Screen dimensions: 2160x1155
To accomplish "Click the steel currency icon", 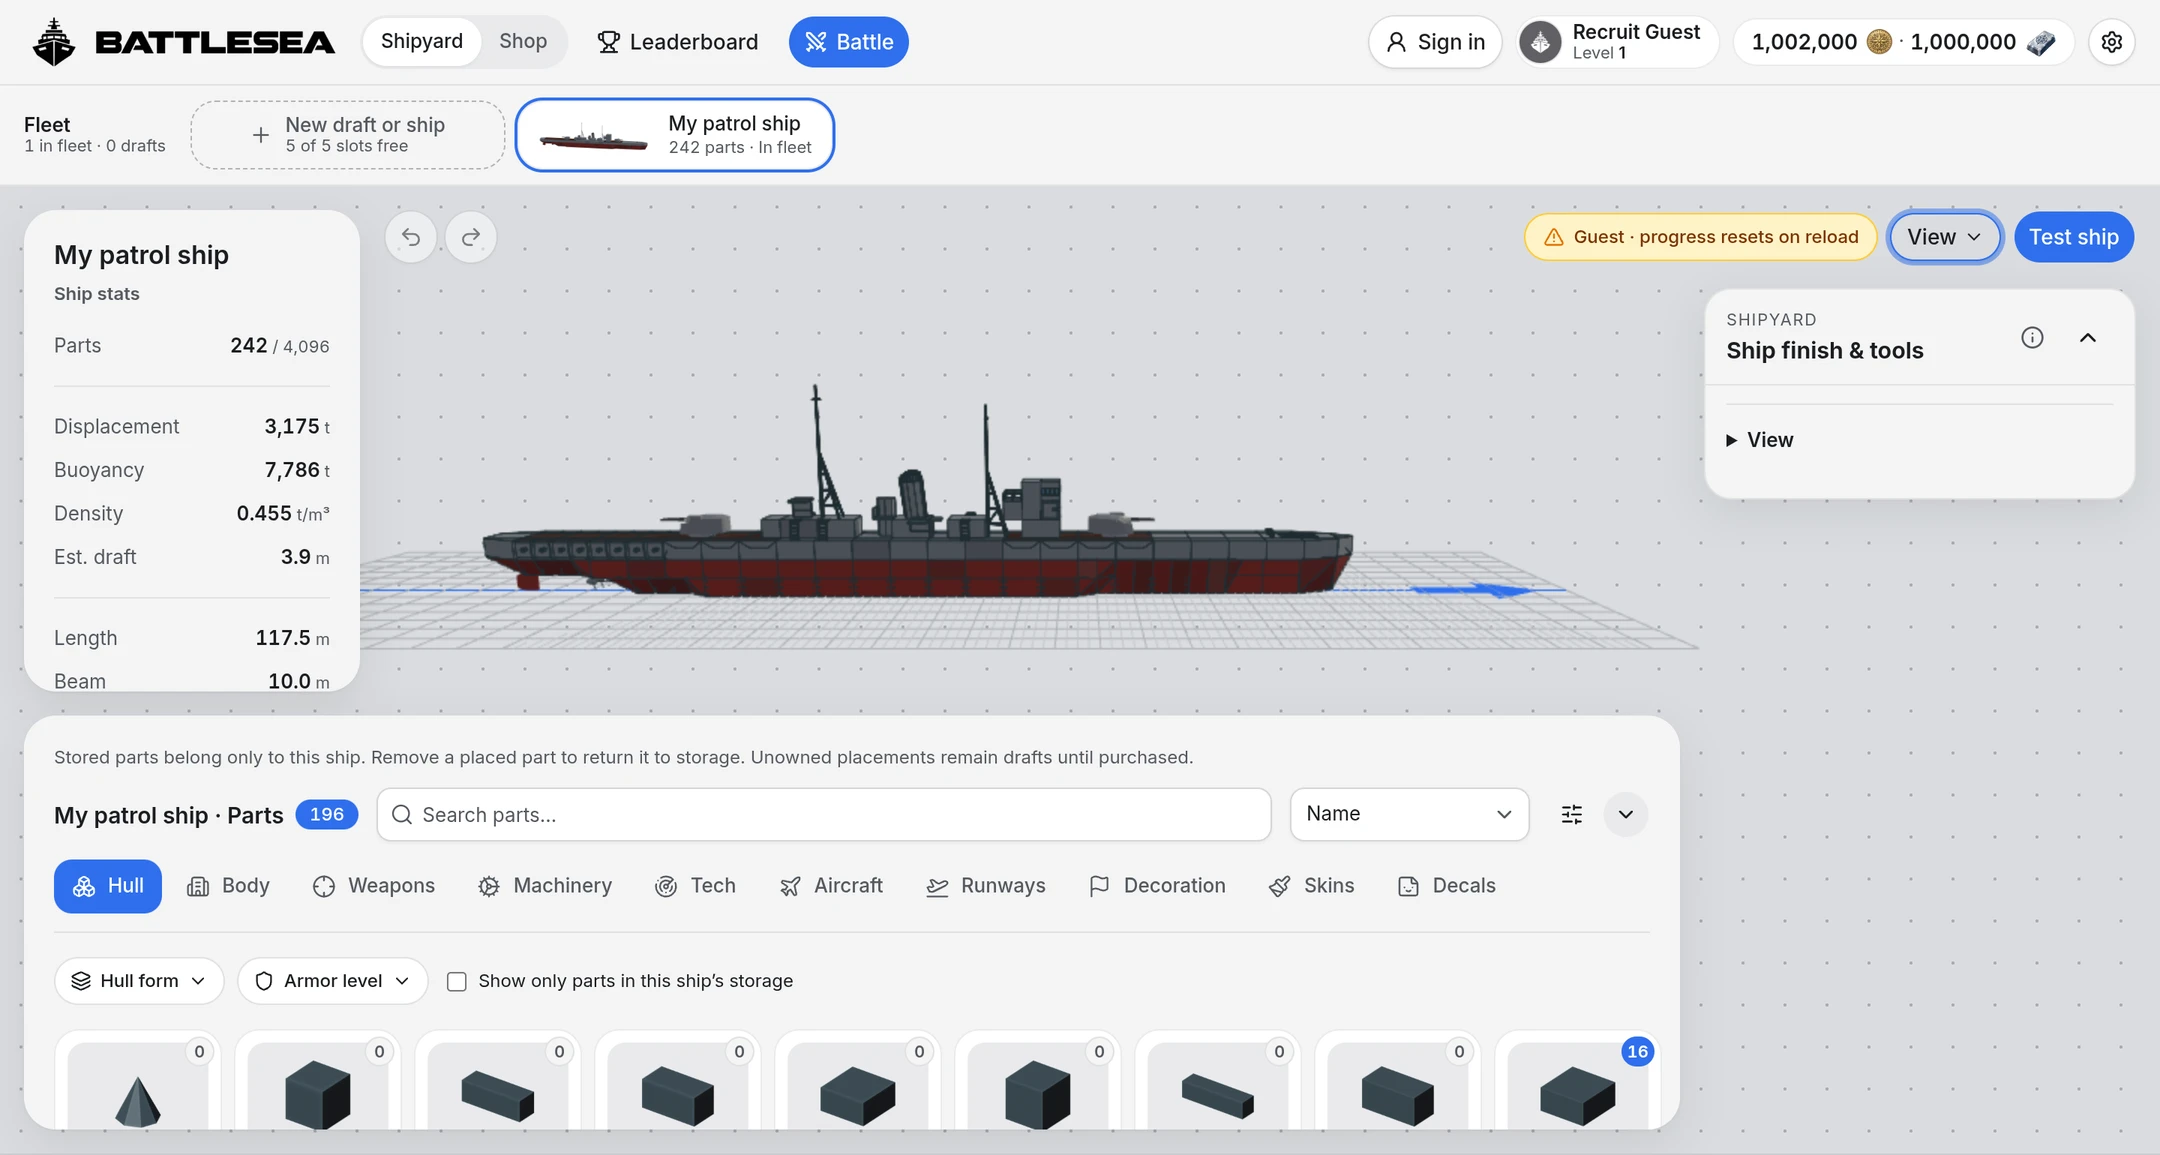I will click(x=2041, y=42).
